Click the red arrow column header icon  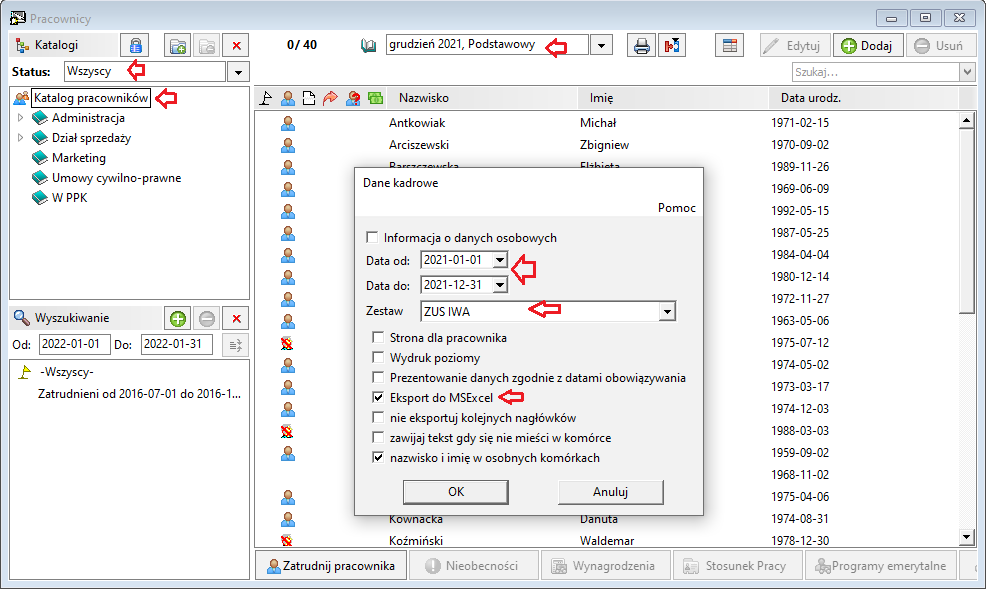tap(330, 98)
